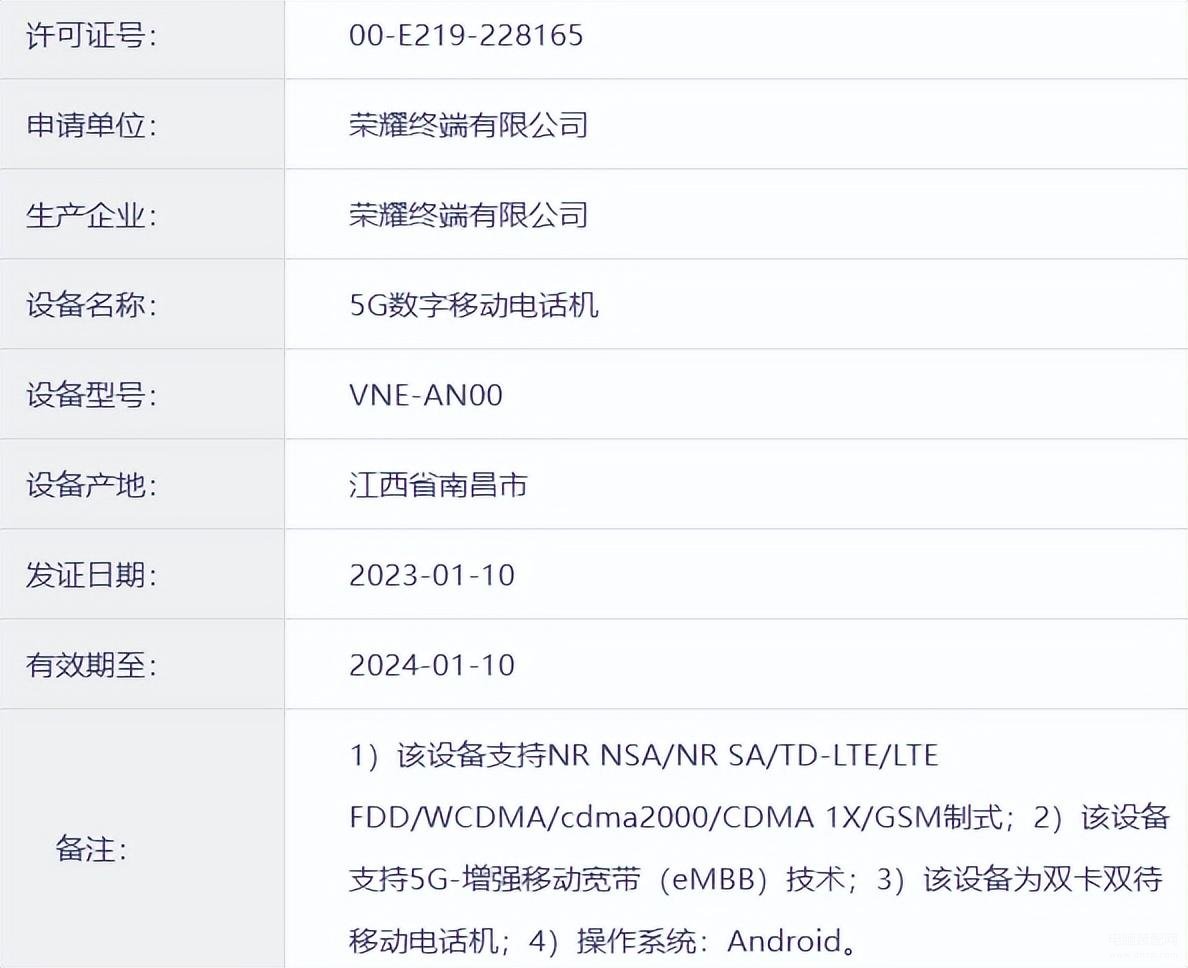Click the 设备型号 label

92,395
